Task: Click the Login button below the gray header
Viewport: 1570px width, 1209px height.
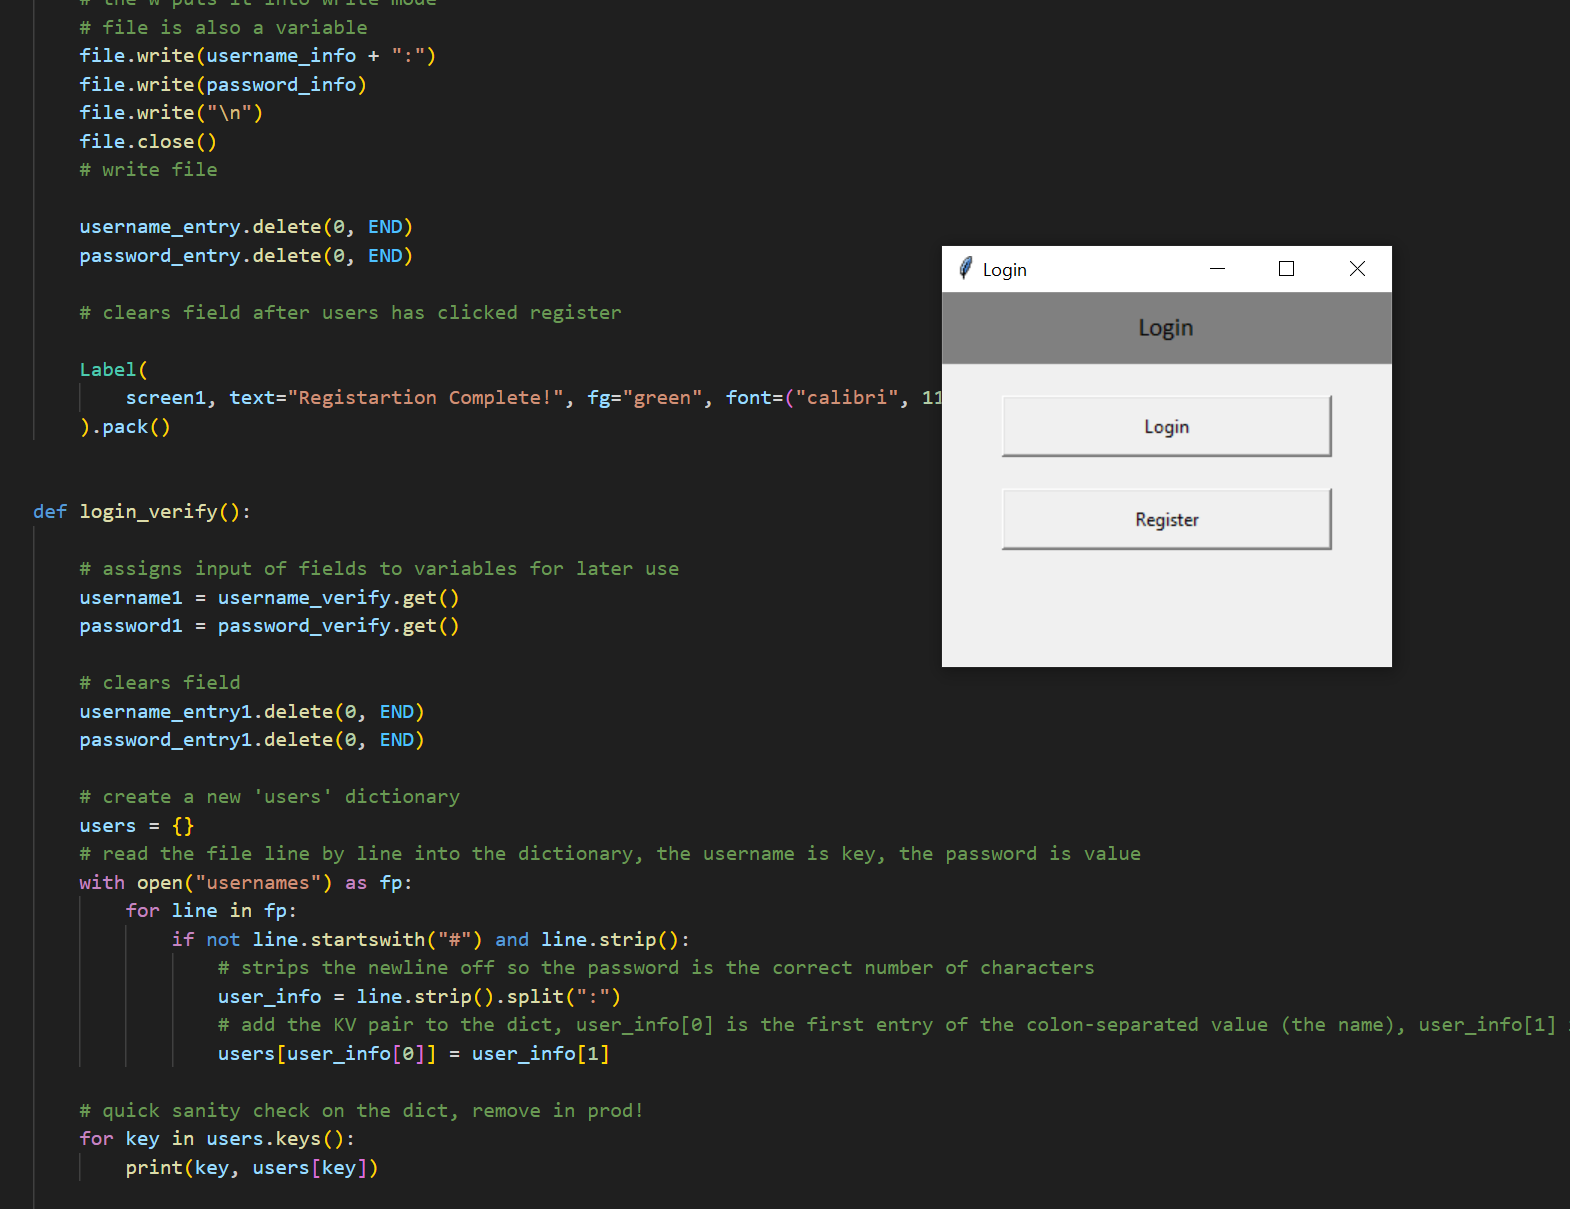Action: tap(1166, 427)
